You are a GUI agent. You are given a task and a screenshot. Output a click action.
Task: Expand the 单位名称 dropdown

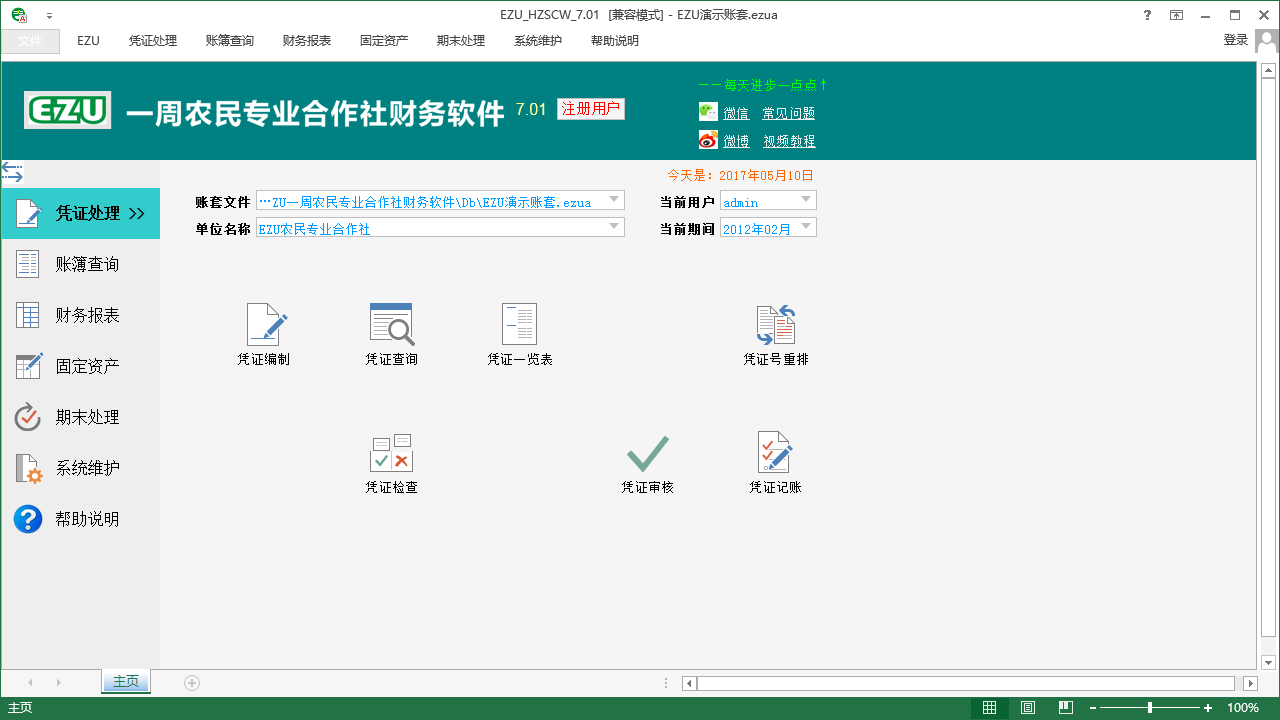pyautogui.click(x=615, y=228)
